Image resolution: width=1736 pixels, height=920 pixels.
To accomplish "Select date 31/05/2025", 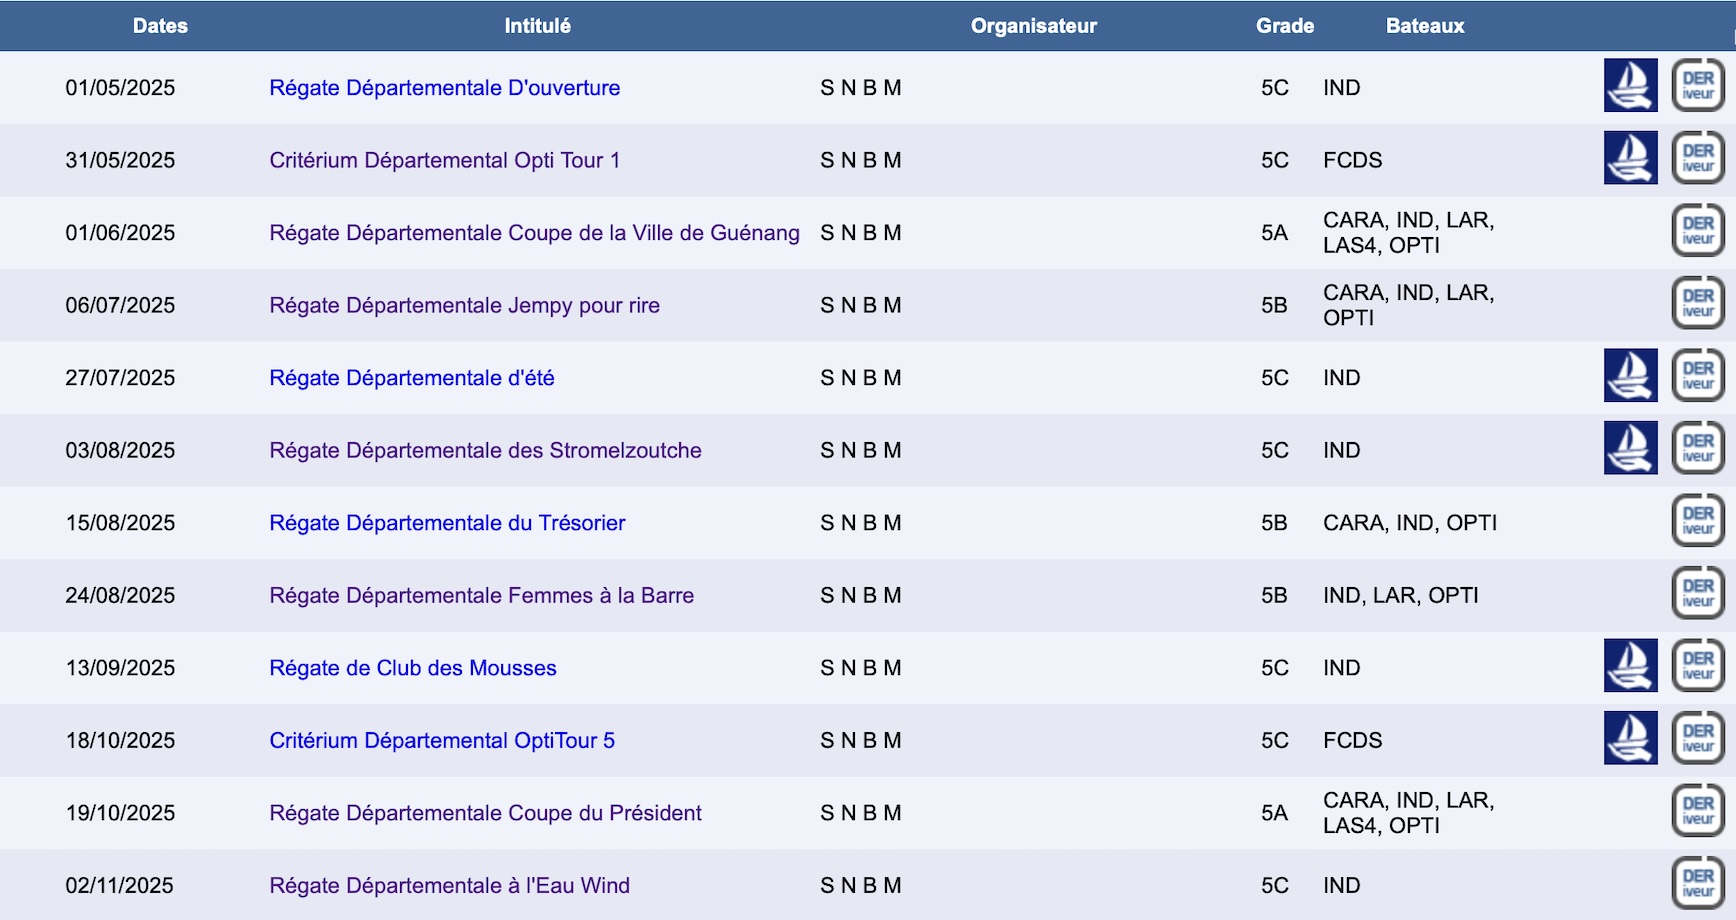I will [x=120, y=160].
